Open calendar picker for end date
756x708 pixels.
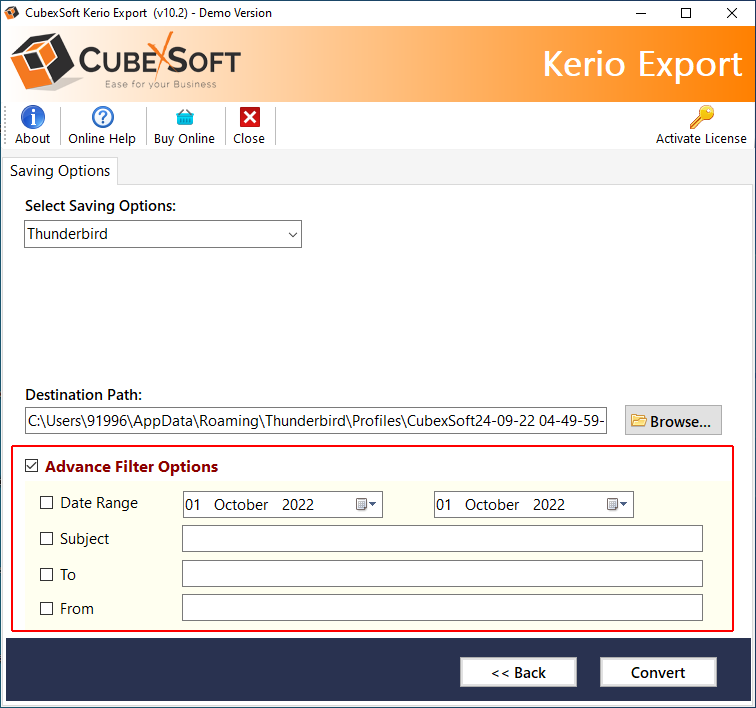click(617, 504)
